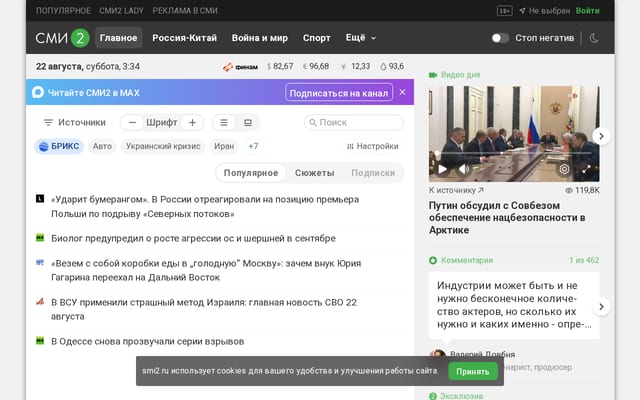The width and height of the screenshot is (640, 400).
Task: Click source icon beside 'Ударит бумерангом' headline
Action: [x=40, y=199]
